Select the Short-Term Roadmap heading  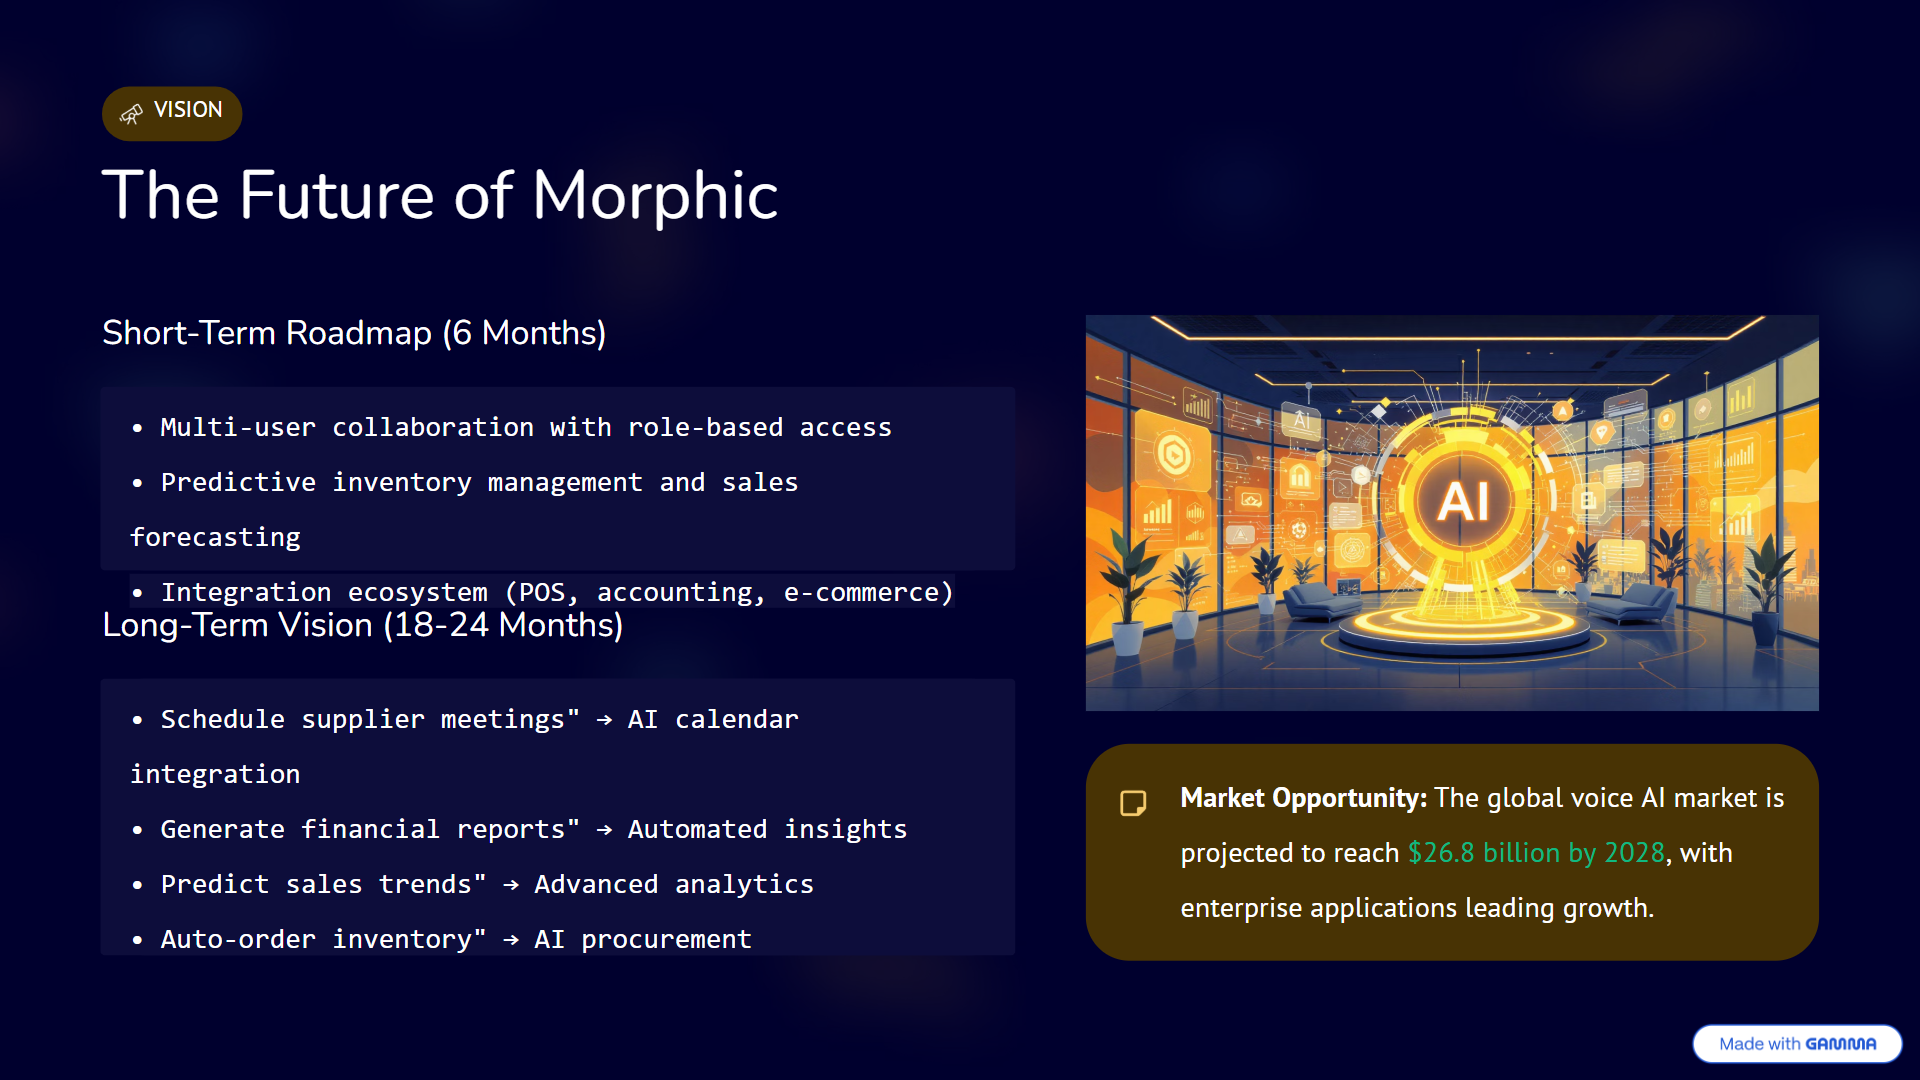click(x=354, y=333)
